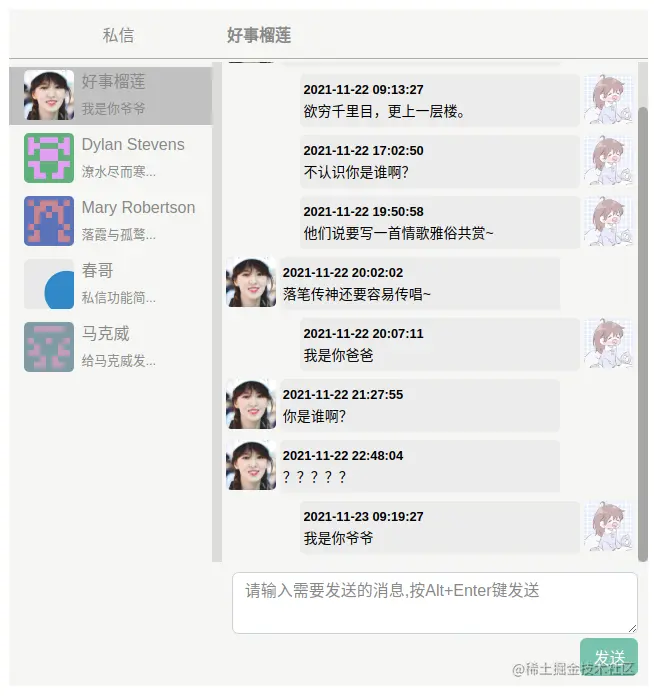Click 马克威's teal pixel avatar
Viewport: 654px width, 696px height.
click(49, 347)
